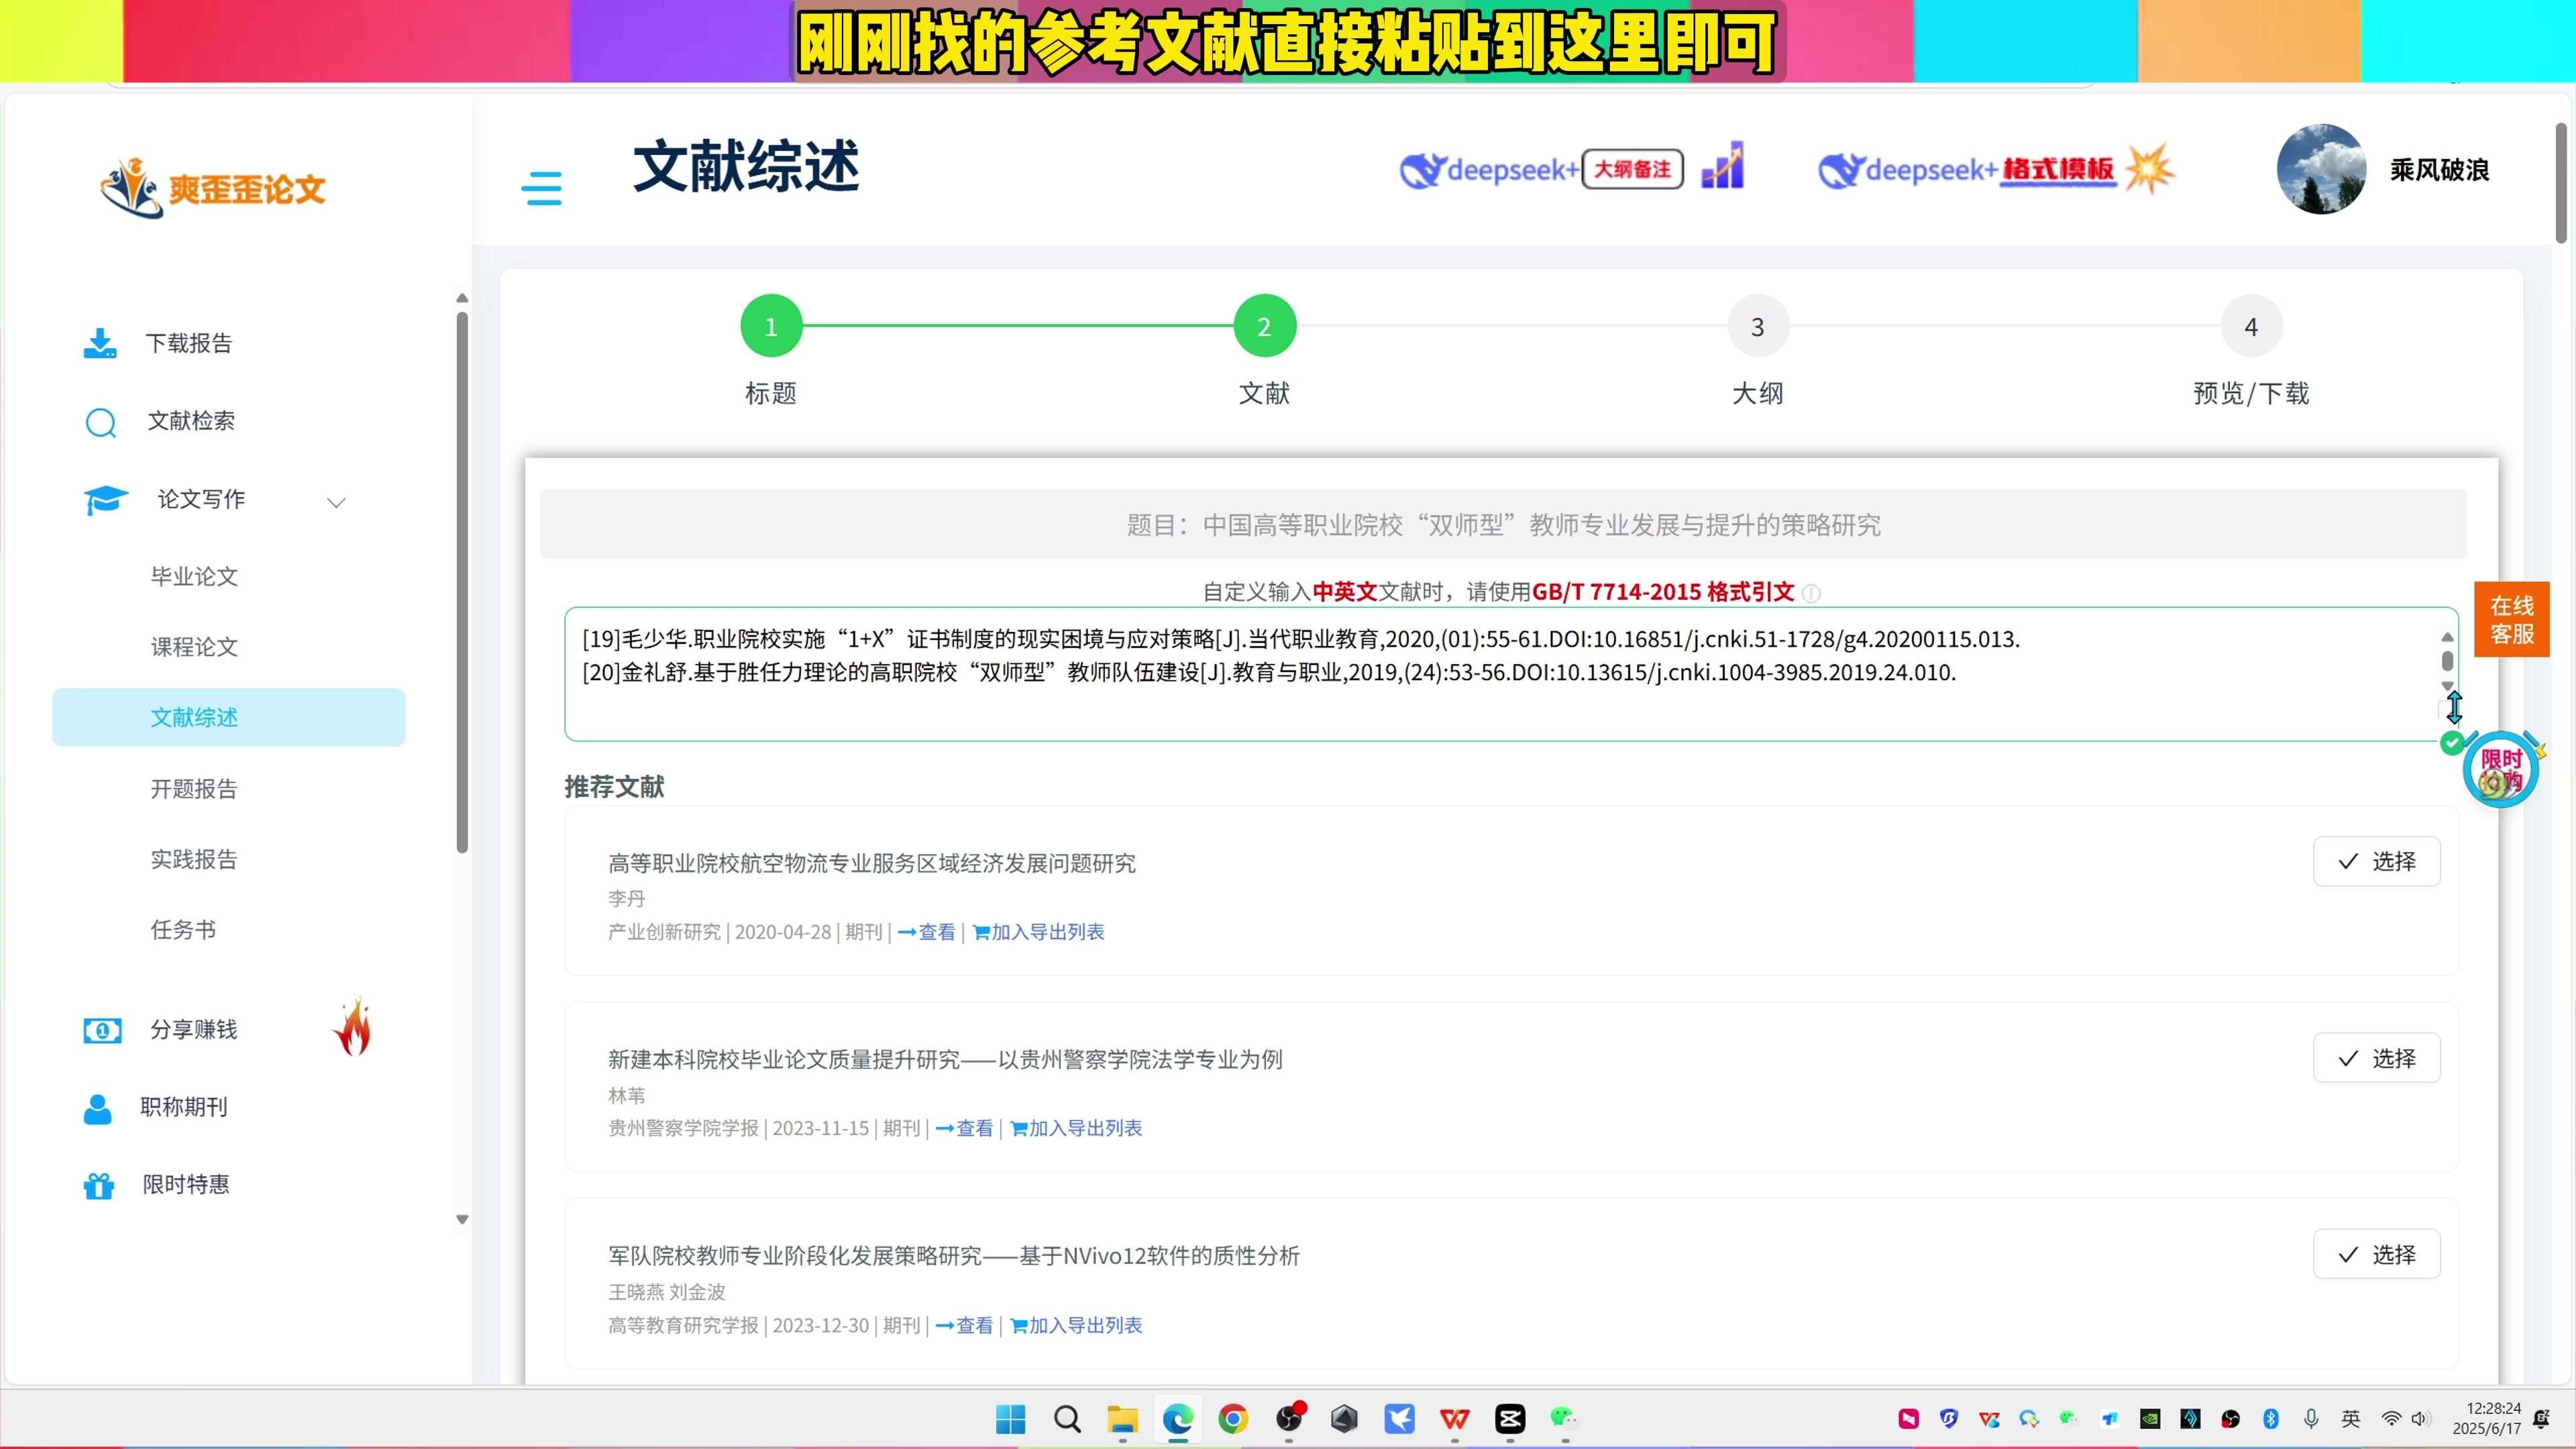Select 文献综述 submenu item

(x=228, y=717)
